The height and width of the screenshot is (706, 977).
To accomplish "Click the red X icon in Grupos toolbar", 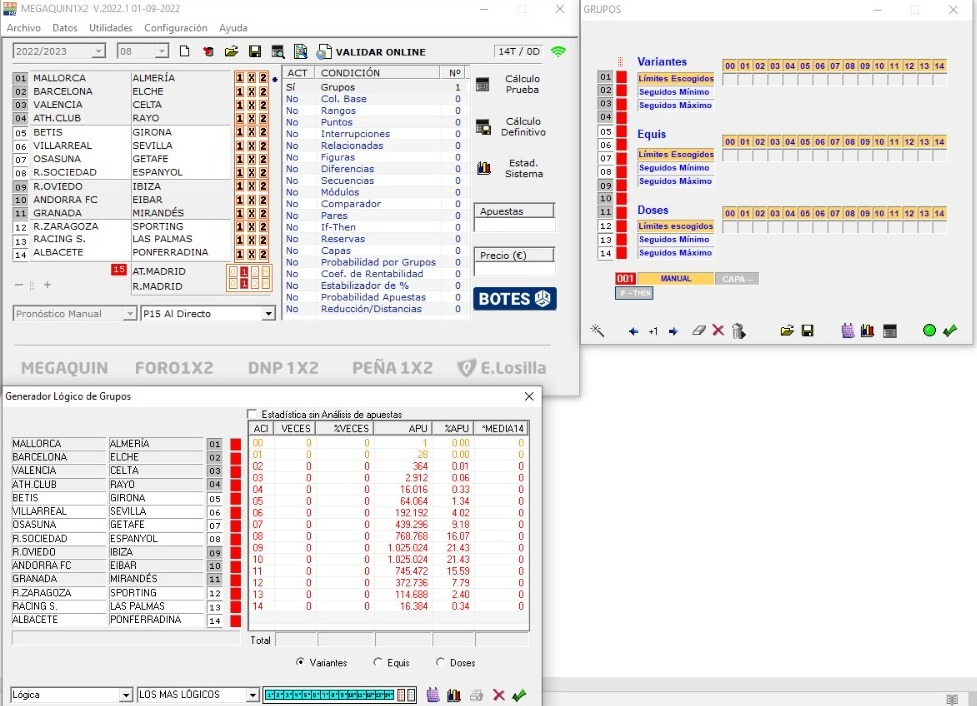I will click(718, 330).
